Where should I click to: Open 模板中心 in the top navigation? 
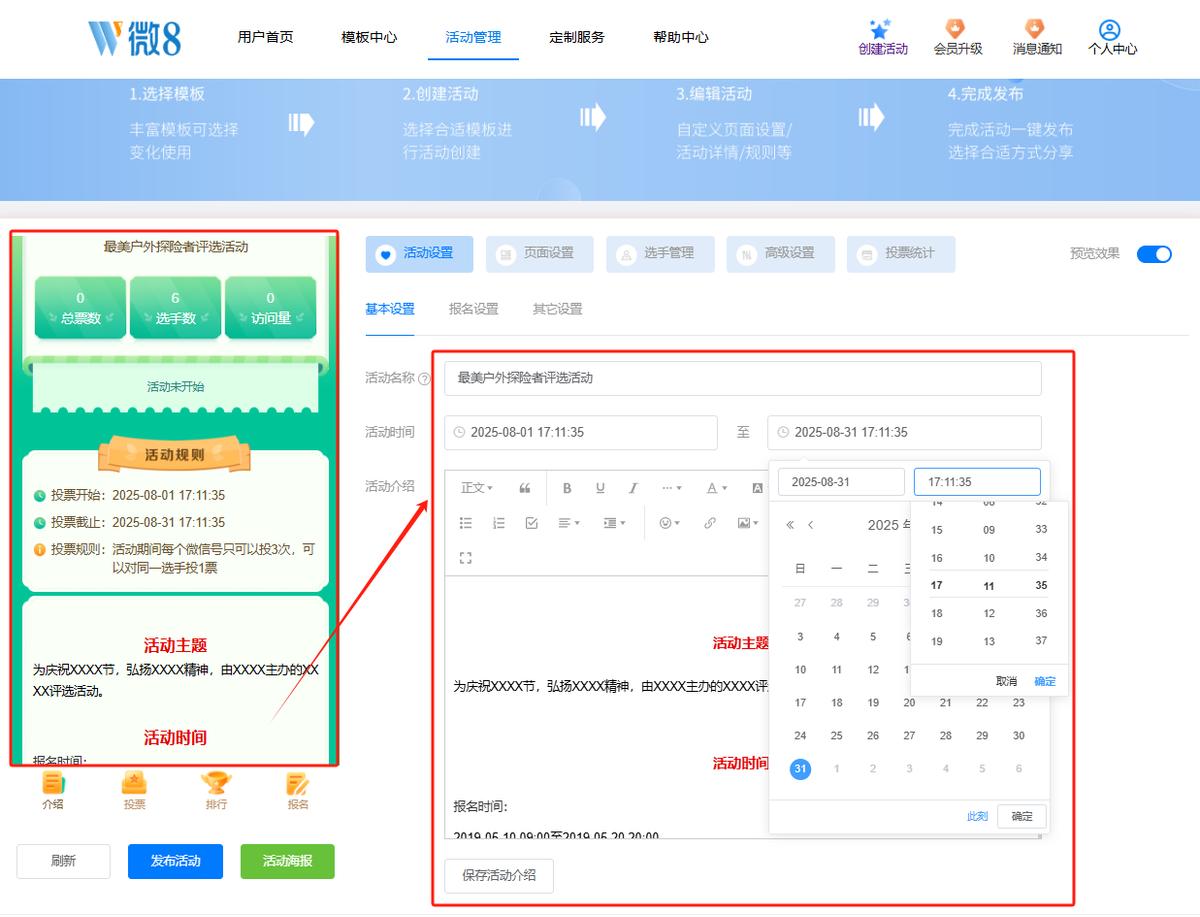click(x=369, y=37)
